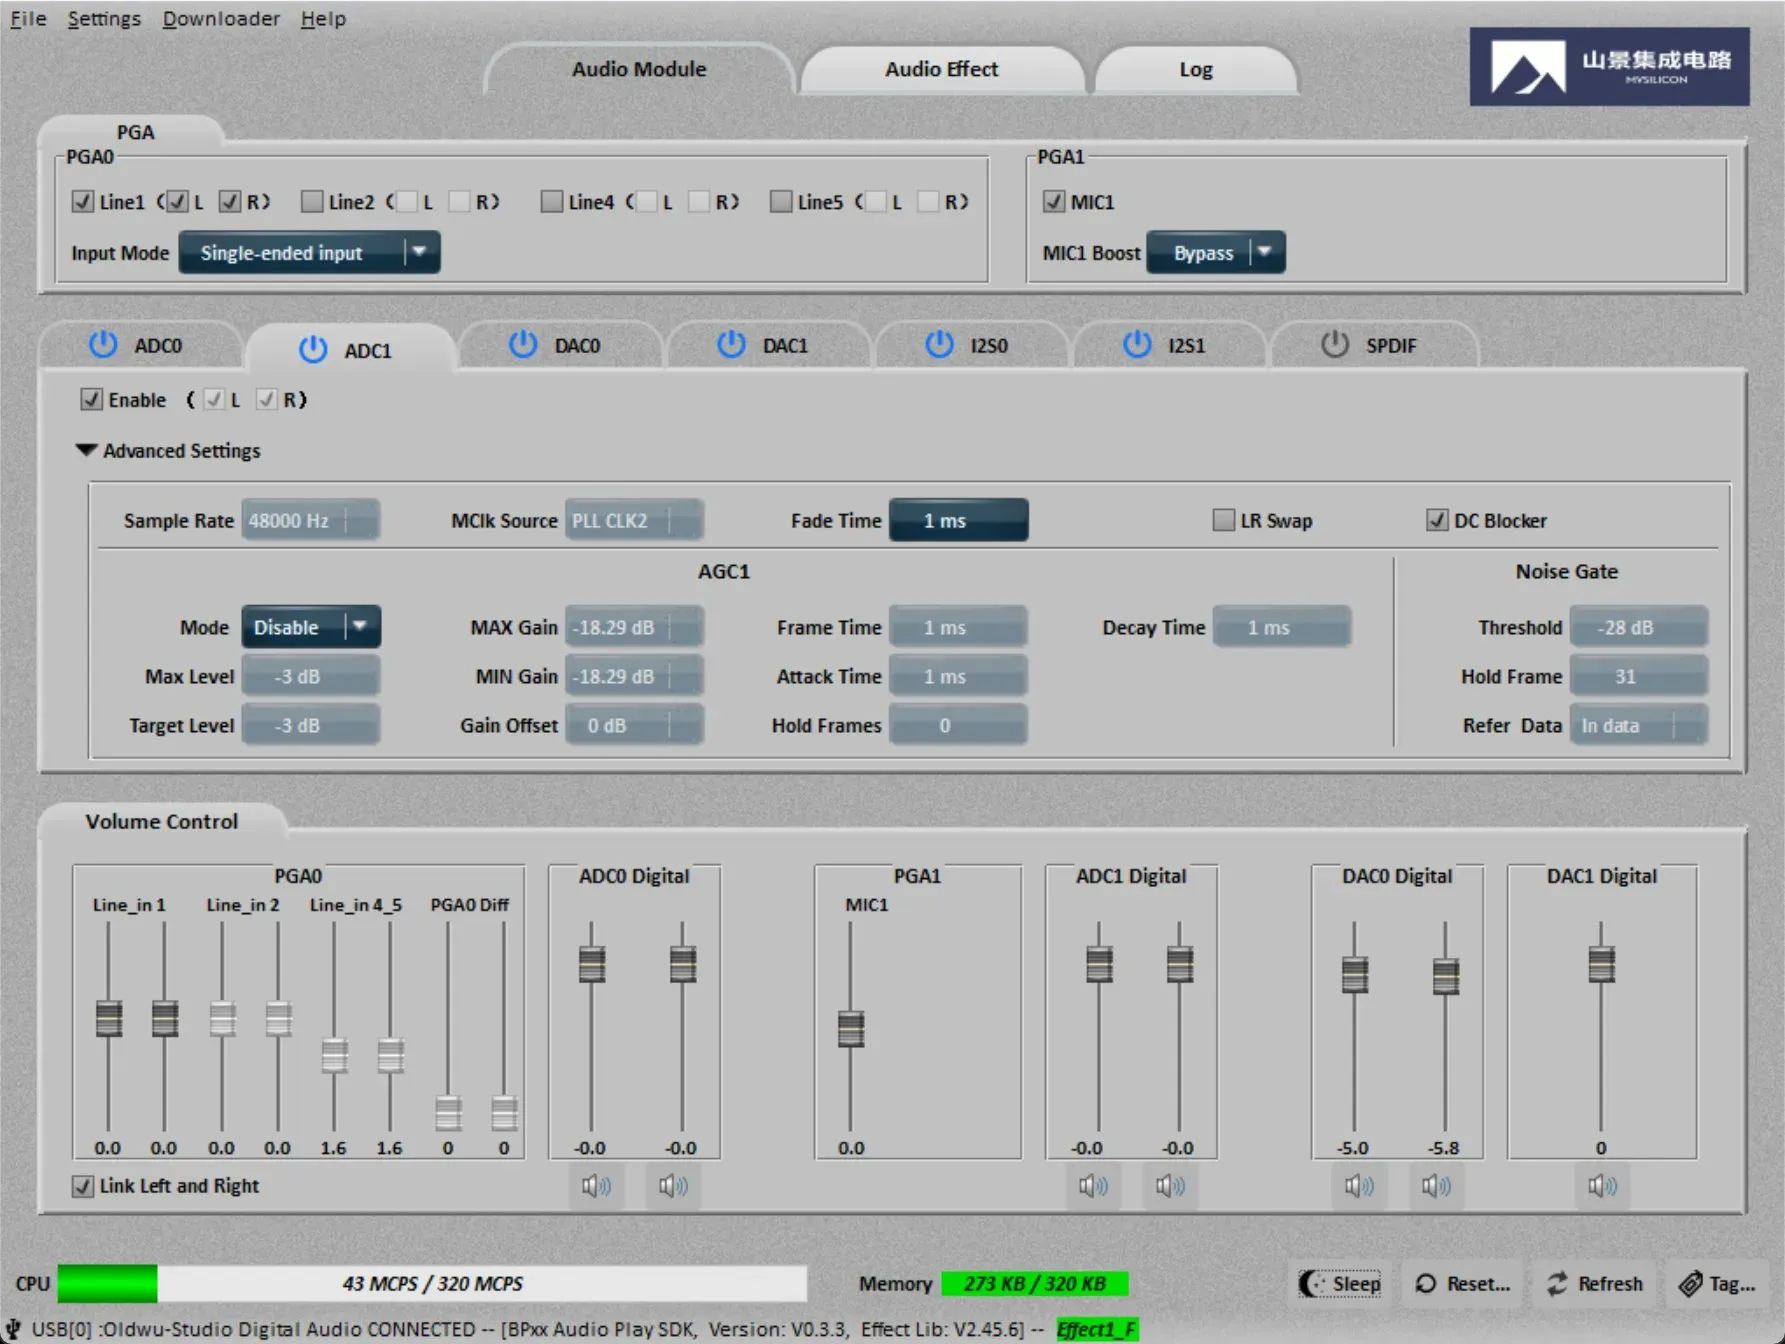Viewport: 1785px width, 1344px height.
Task: Open the Help menu
Action: click(323, 18)
